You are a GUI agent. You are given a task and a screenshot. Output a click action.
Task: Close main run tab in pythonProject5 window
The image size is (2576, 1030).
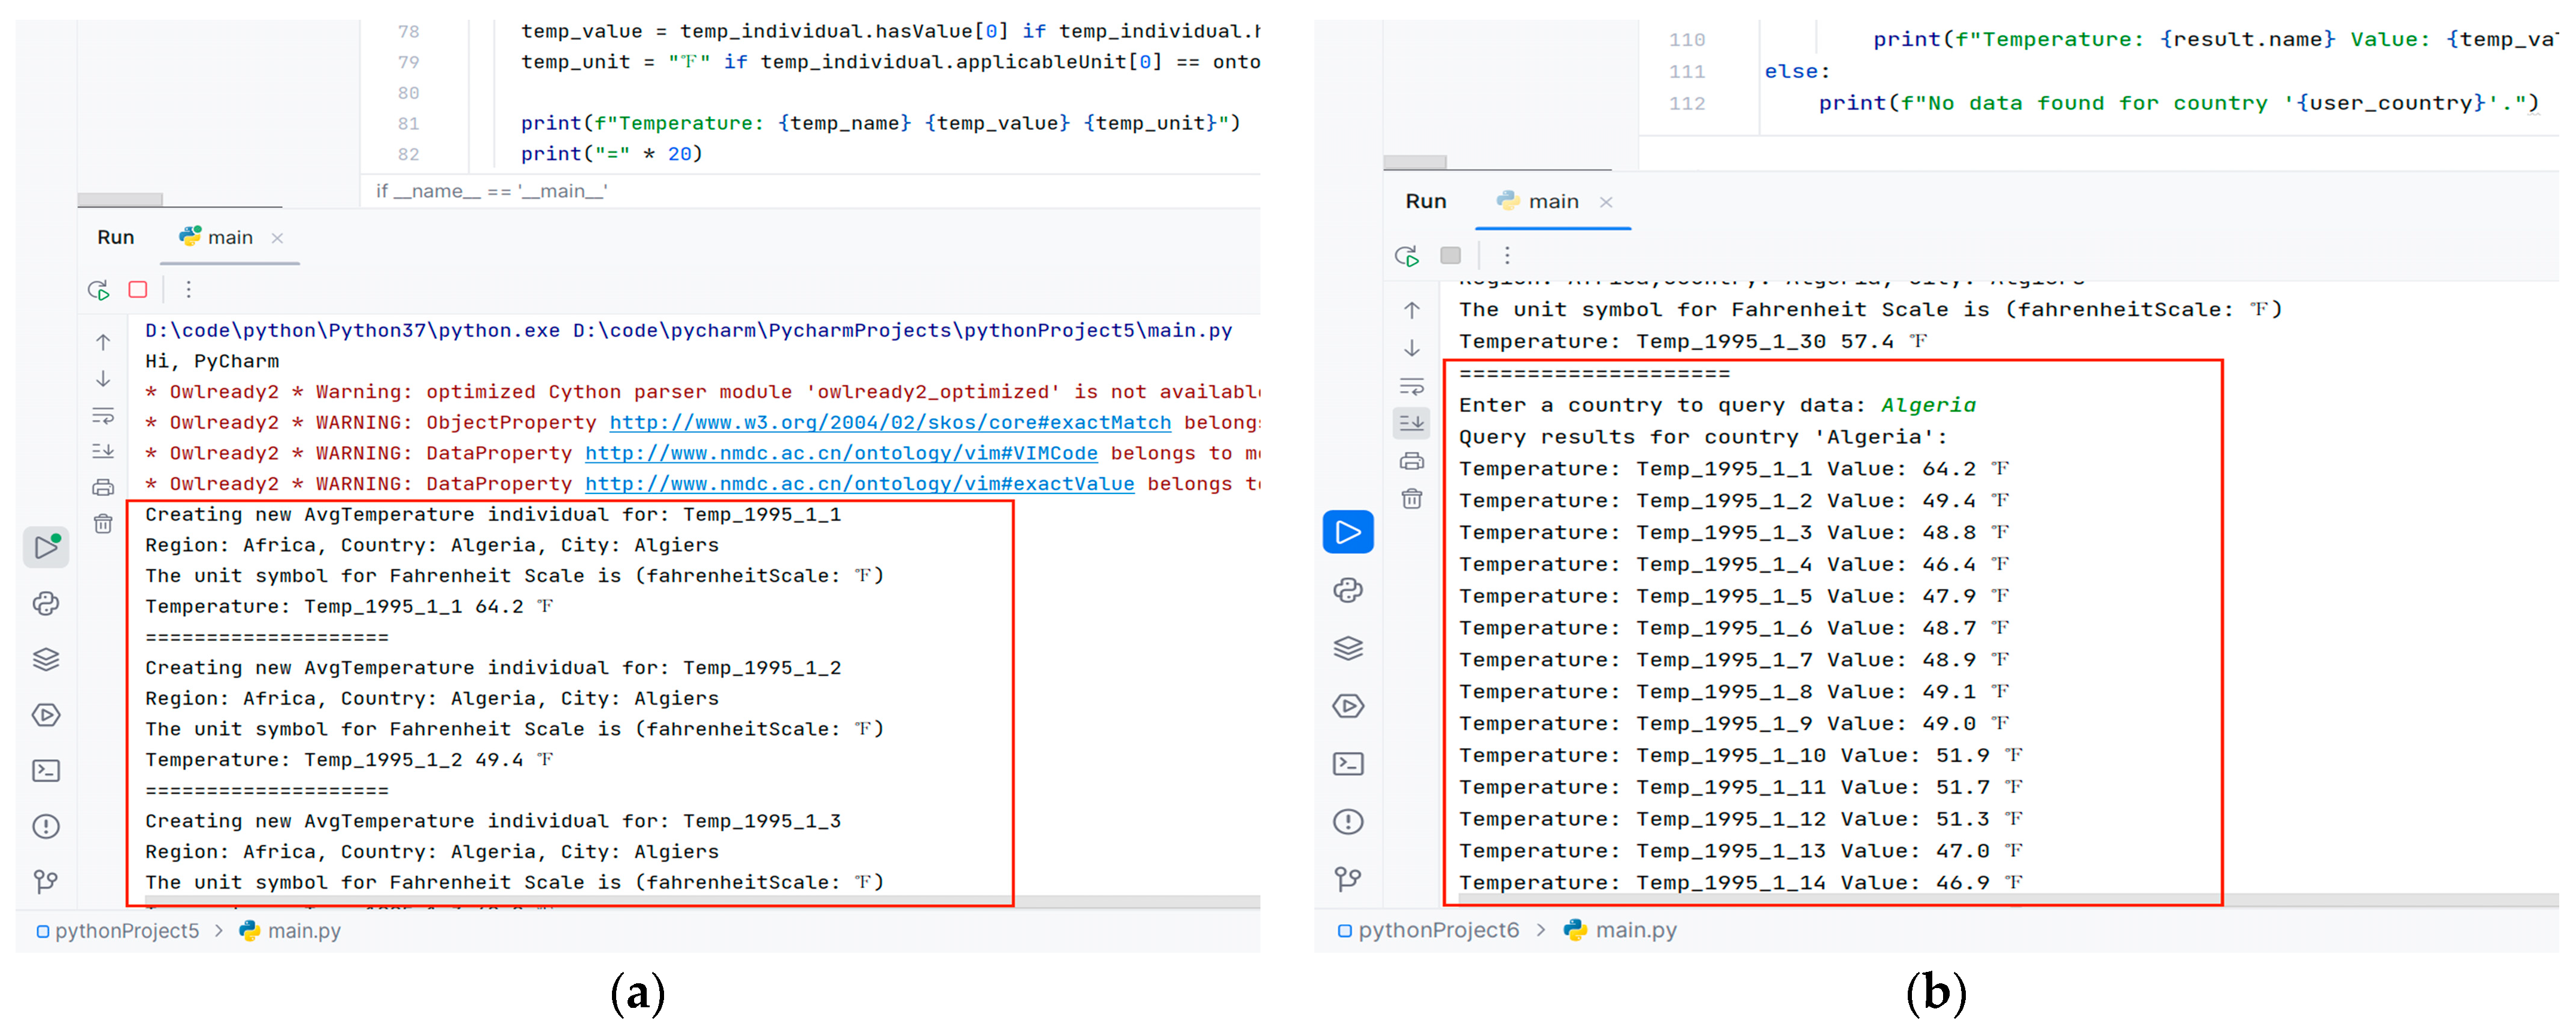click(x=278, y=238)
